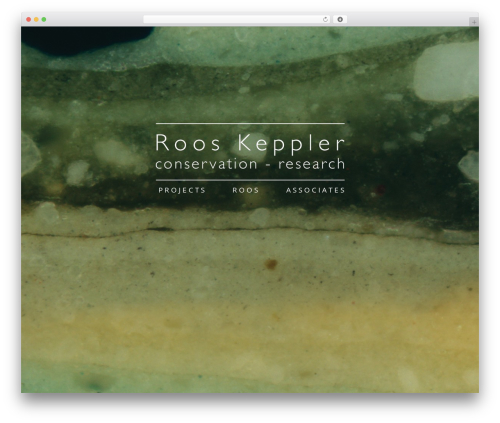Maximize the window using the green button
Viewport: 500px width, 423px height.
[x=44, y=20]
